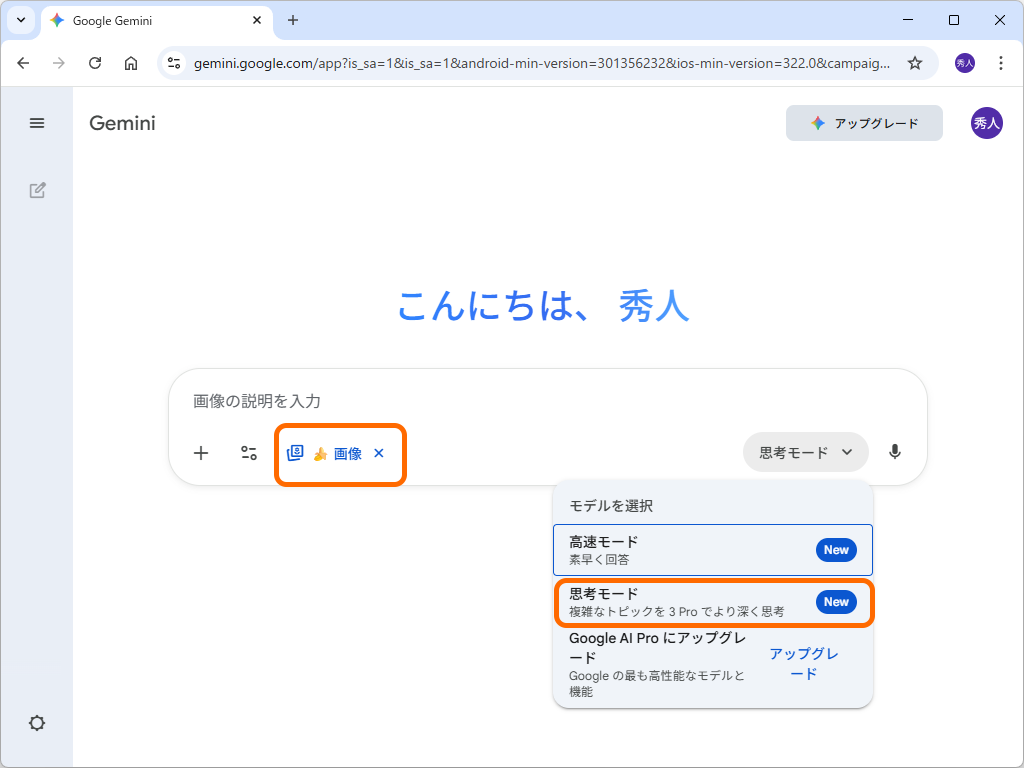Image resolution: width=1024 pixels, height=768 pixels.
Task: Click the 画像 image generation chip
Action: coord(330,453)
